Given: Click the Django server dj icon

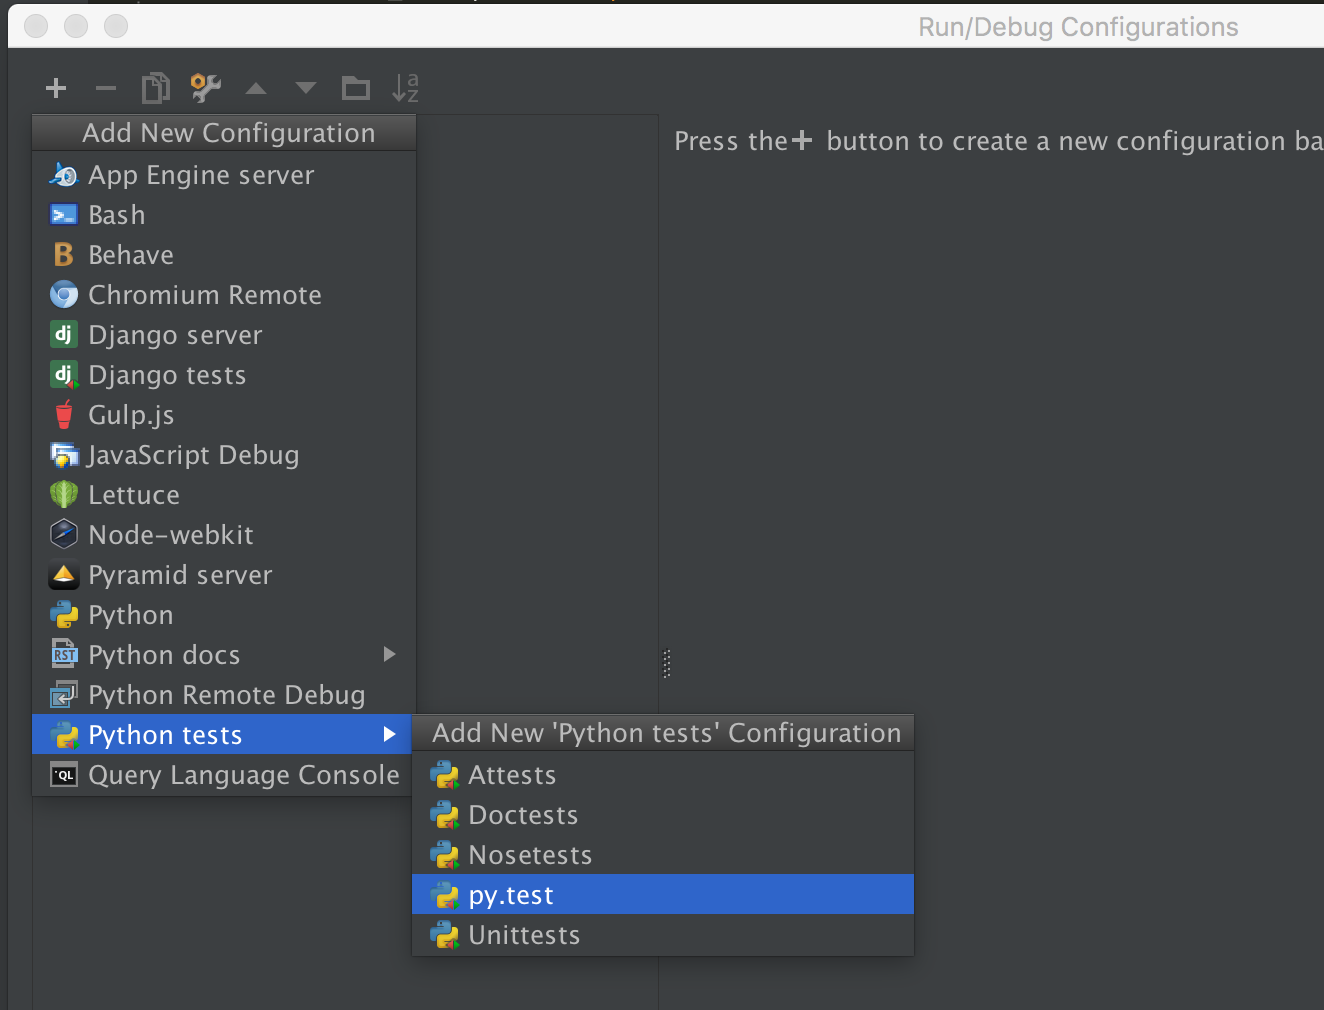Looking at the screenshot, I should [63, 334].
